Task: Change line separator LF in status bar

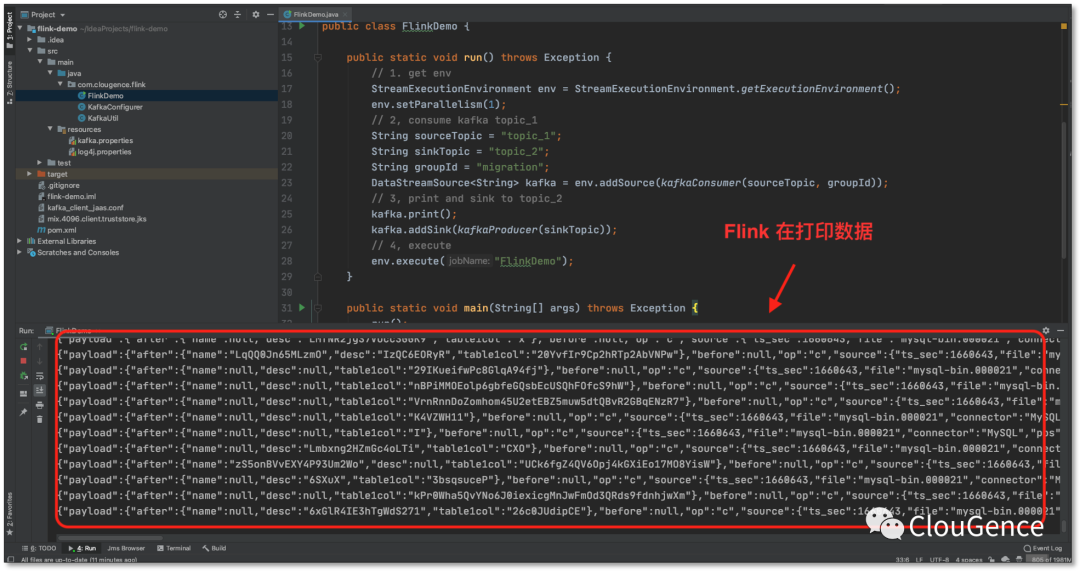Action: click(x=919, y=560)
